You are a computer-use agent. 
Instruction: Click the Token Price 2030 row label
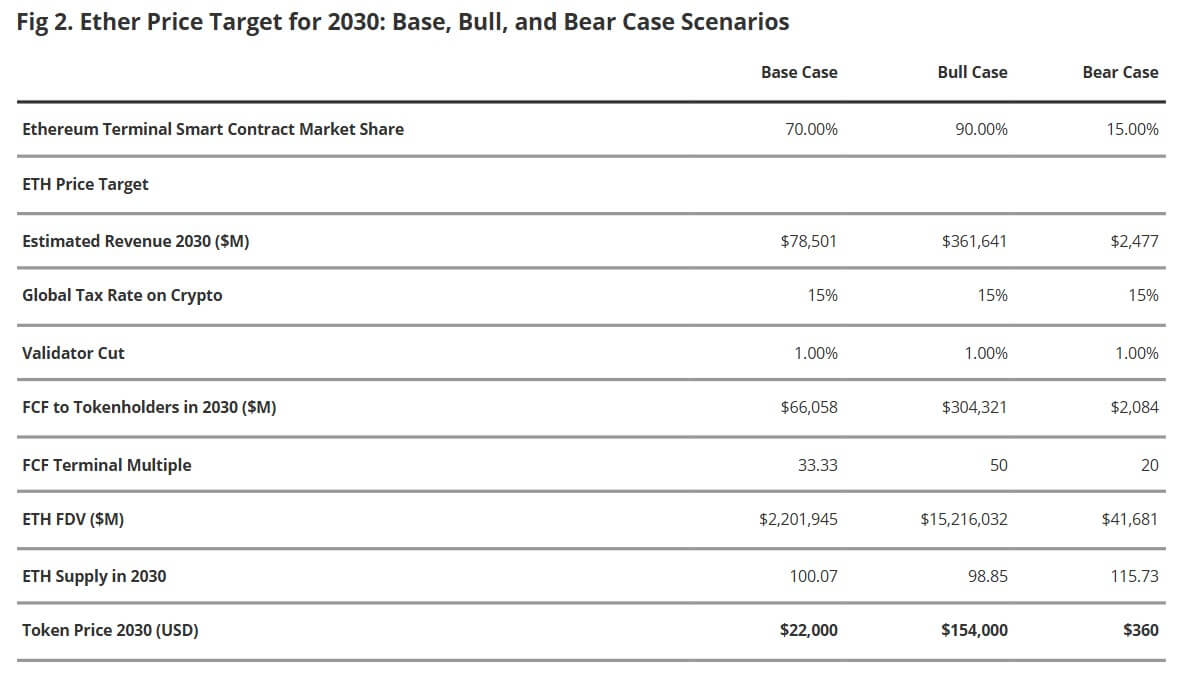click(x=110, y=630)
